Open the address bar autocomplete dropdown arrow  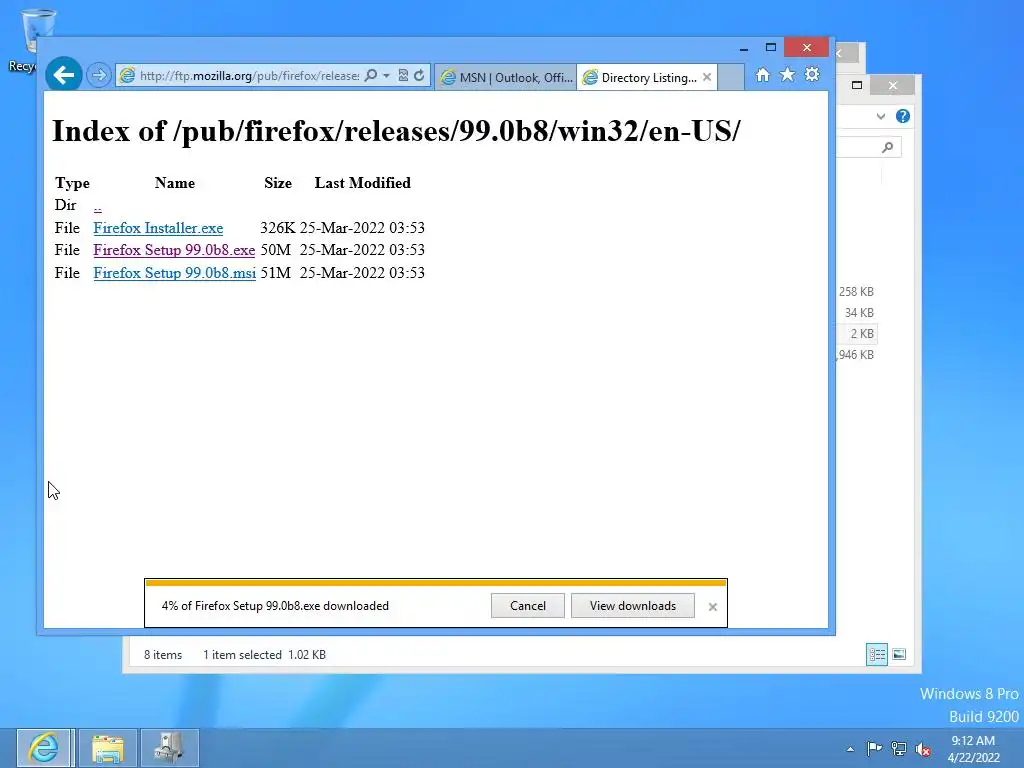point(386,76)
